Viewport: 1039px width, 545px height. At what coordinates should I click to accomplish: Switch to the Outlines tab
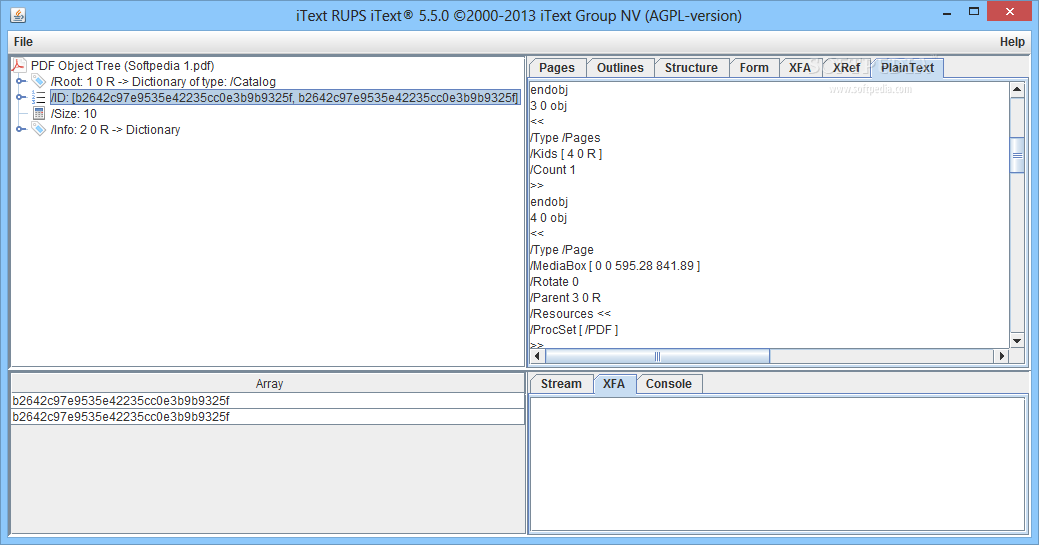coord(620,68)
